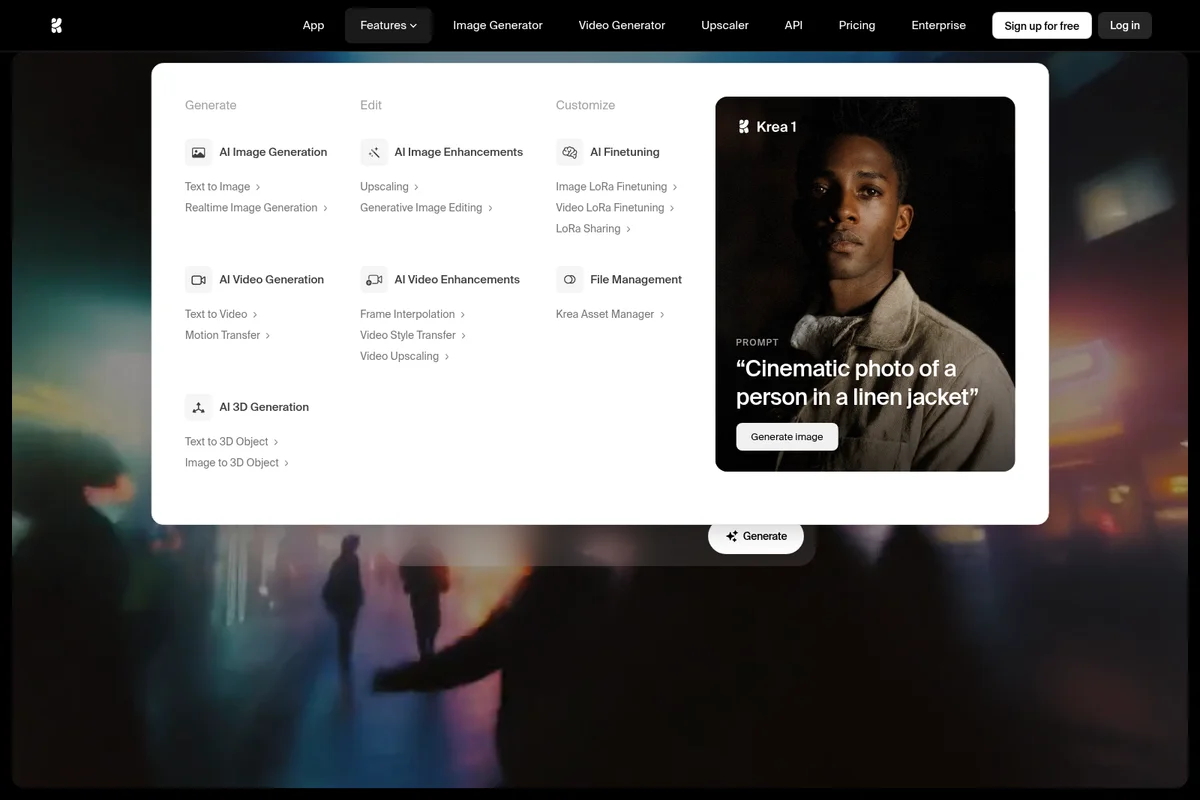Open the Log in page

(1124, 25)
